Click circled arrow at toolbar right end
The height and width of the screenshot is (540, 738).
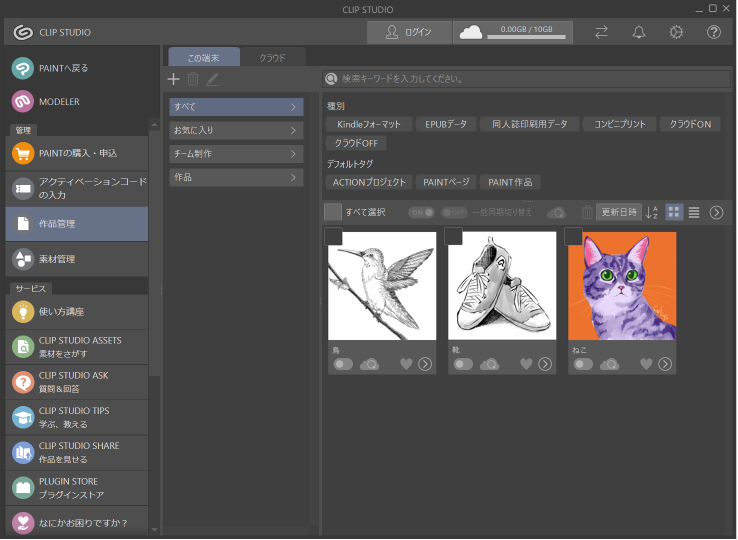(716, 212)
